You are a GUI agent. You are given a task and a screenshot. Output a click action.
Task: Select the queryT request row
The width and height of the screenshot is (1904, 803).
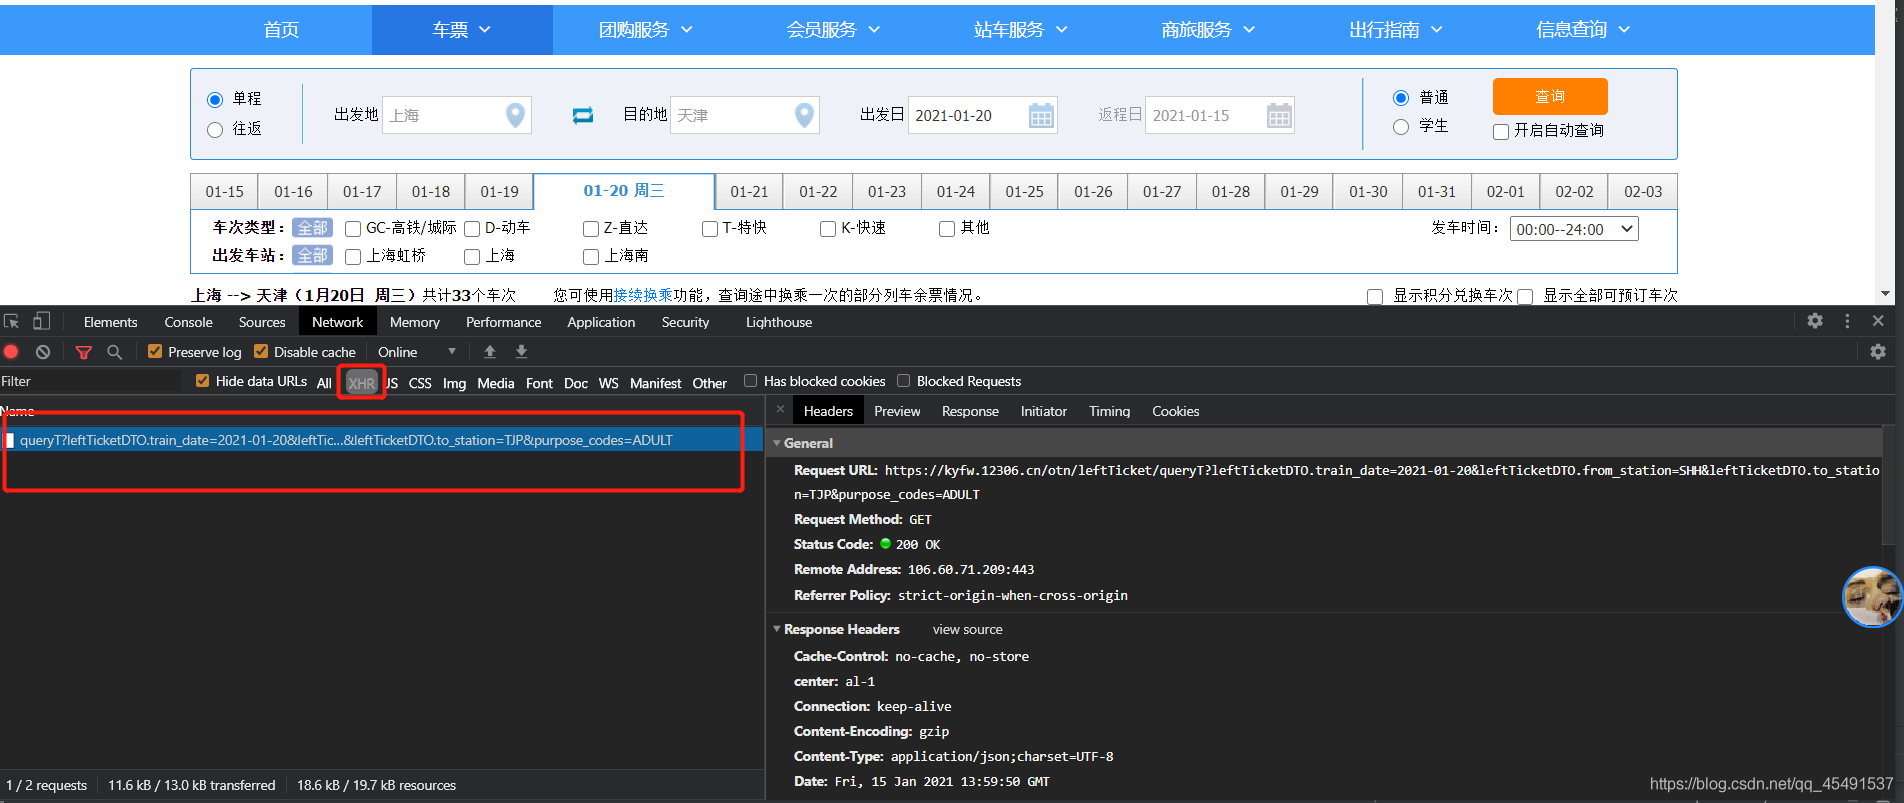(381, 440)
